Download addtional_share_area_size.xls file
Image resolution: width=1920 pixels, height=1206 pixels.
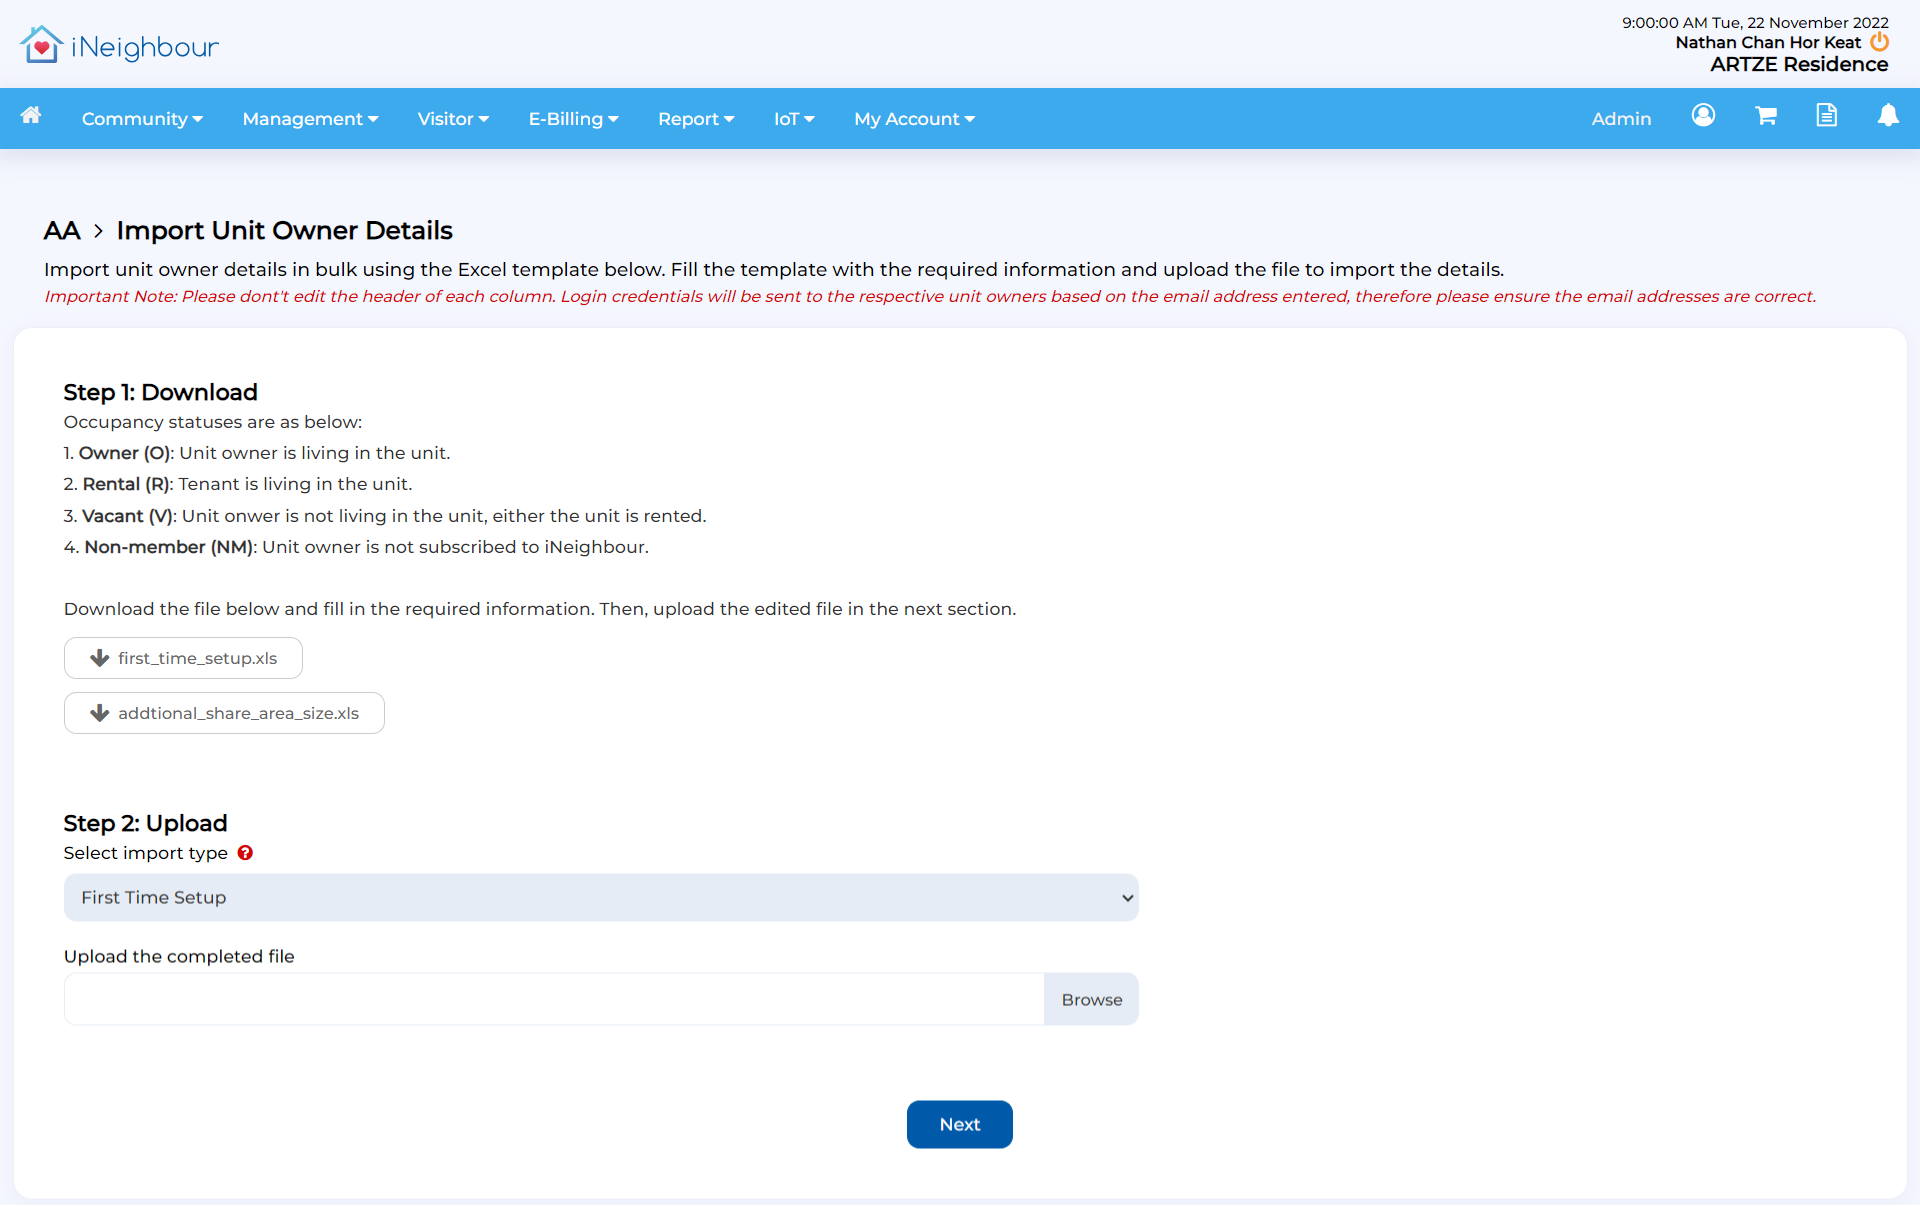pos(224,713)
